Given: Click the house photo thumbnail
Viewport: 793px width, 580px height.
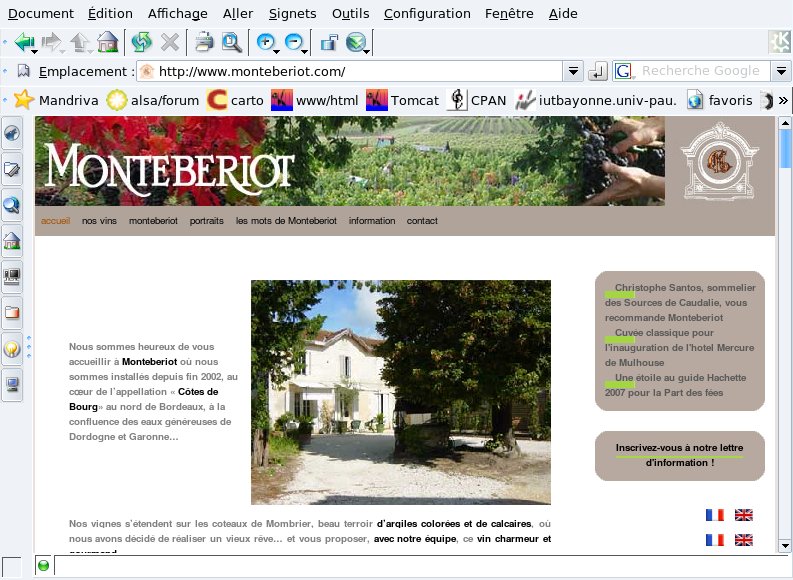Looking at the screenshot, I should point(401,392).
